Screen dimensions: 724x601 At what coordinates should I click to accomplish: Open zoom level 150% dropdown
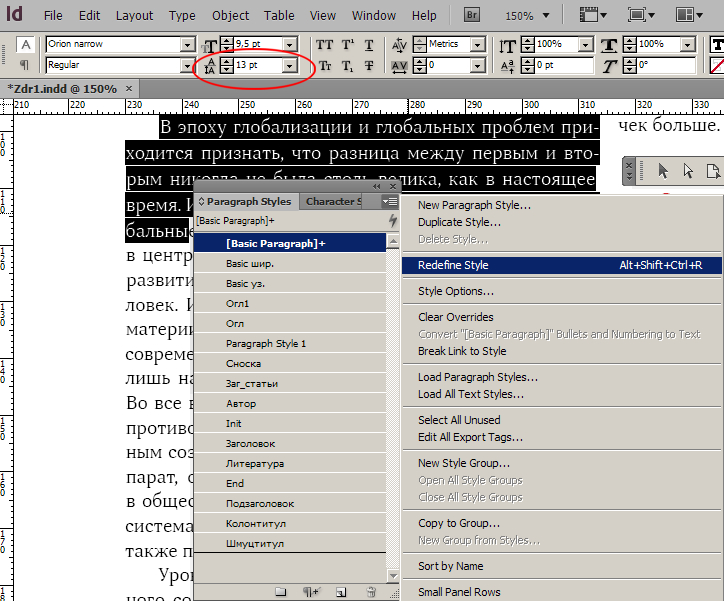point(546,15)
